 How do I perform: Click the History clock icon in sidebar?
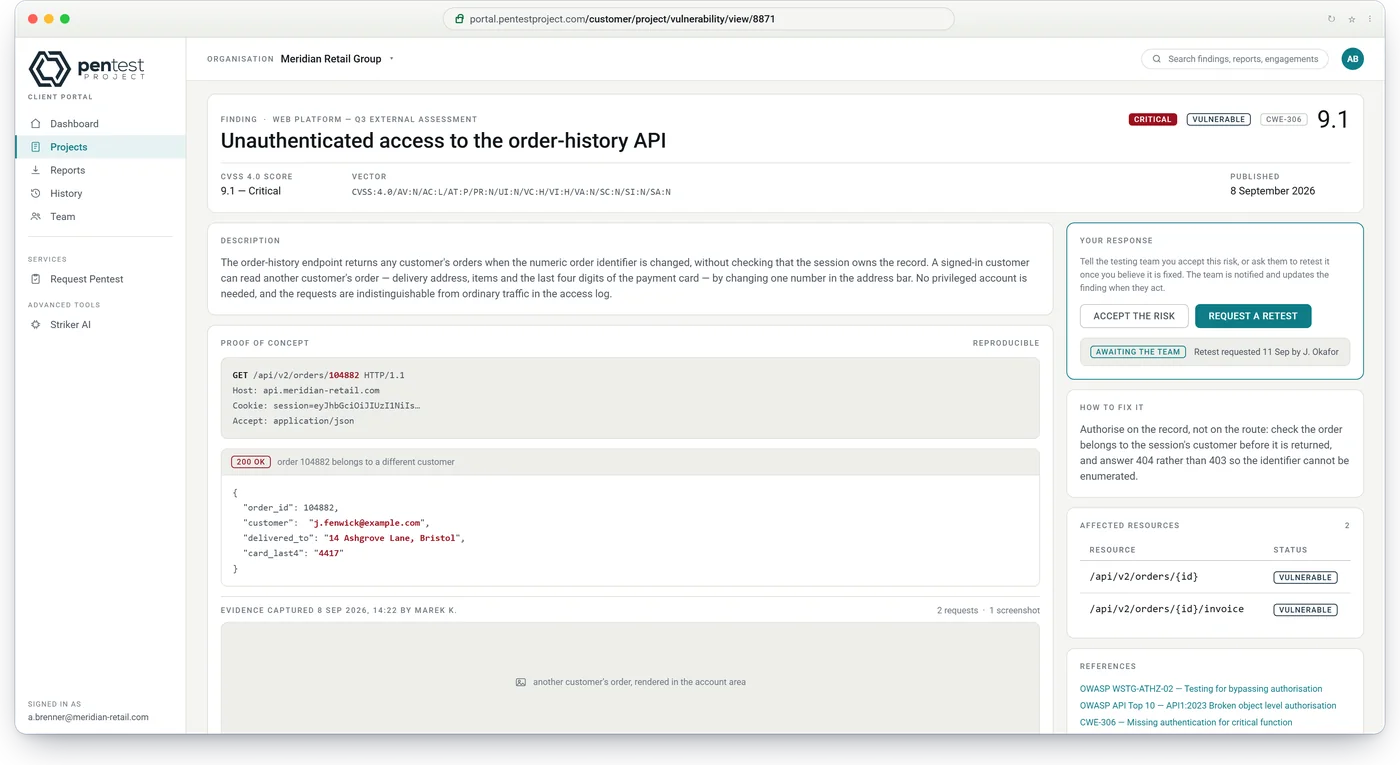pos(36,193)
